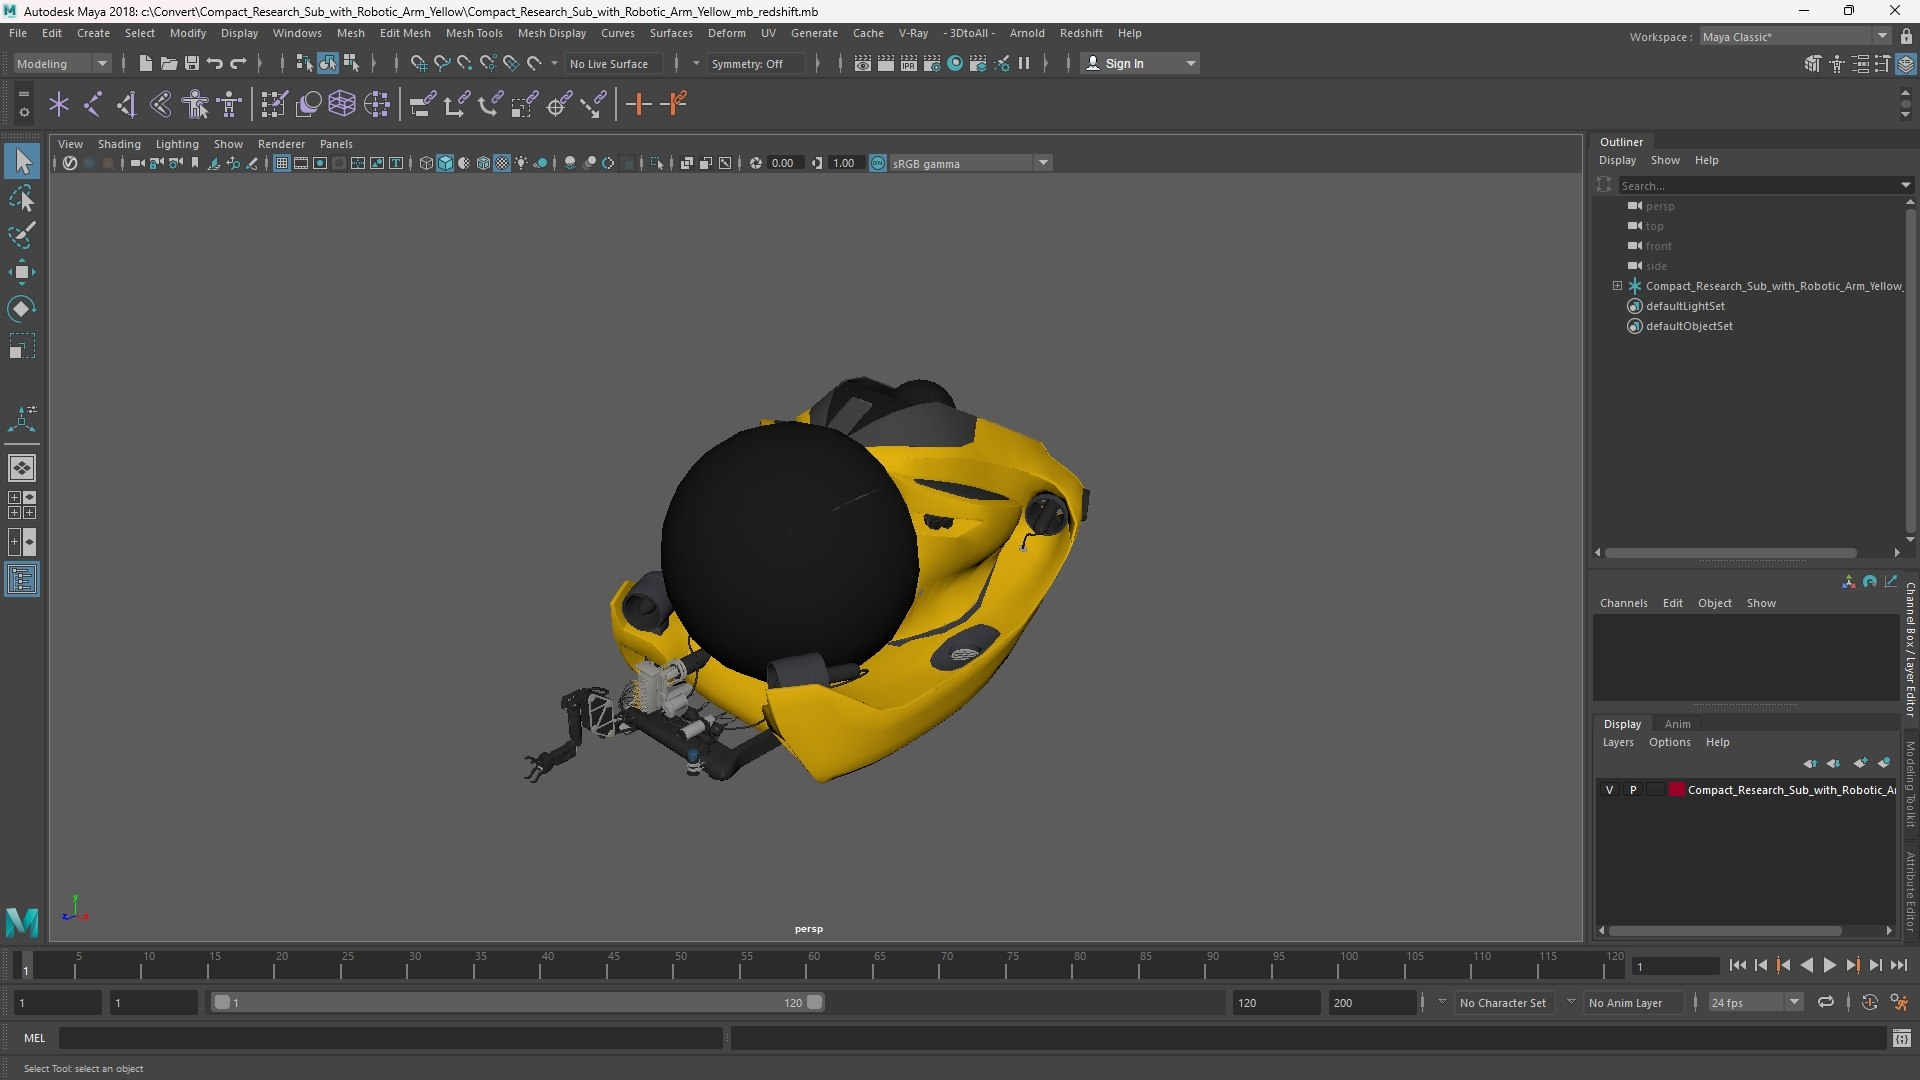The width and height of the screenshot is (1920, 1080).
Task: Open a scene file
Action: (169, 63)
